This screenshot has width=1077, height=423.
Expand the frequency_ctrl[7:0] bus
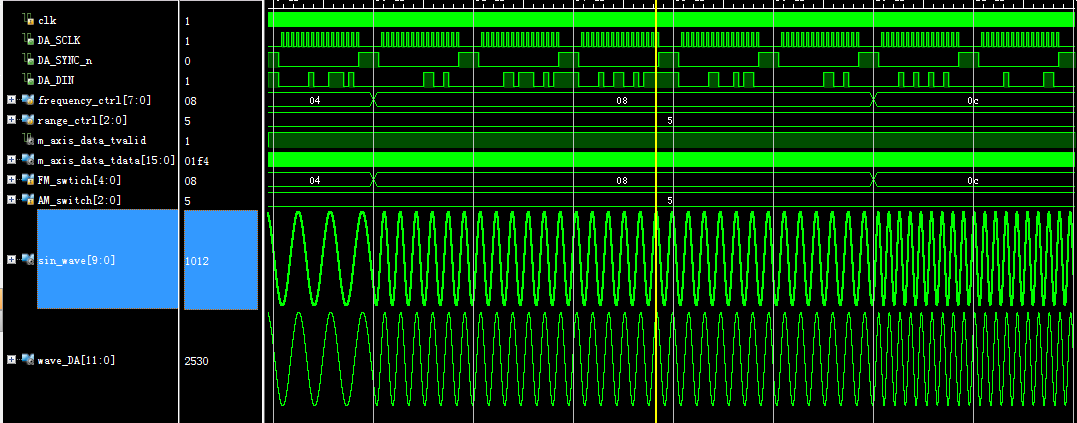[10, 100]
